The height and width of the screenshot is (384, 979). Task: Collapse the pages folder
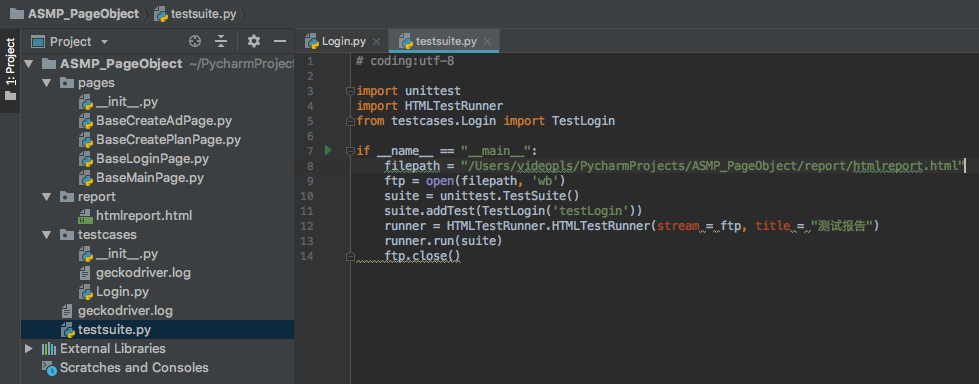tap(46, 83)
